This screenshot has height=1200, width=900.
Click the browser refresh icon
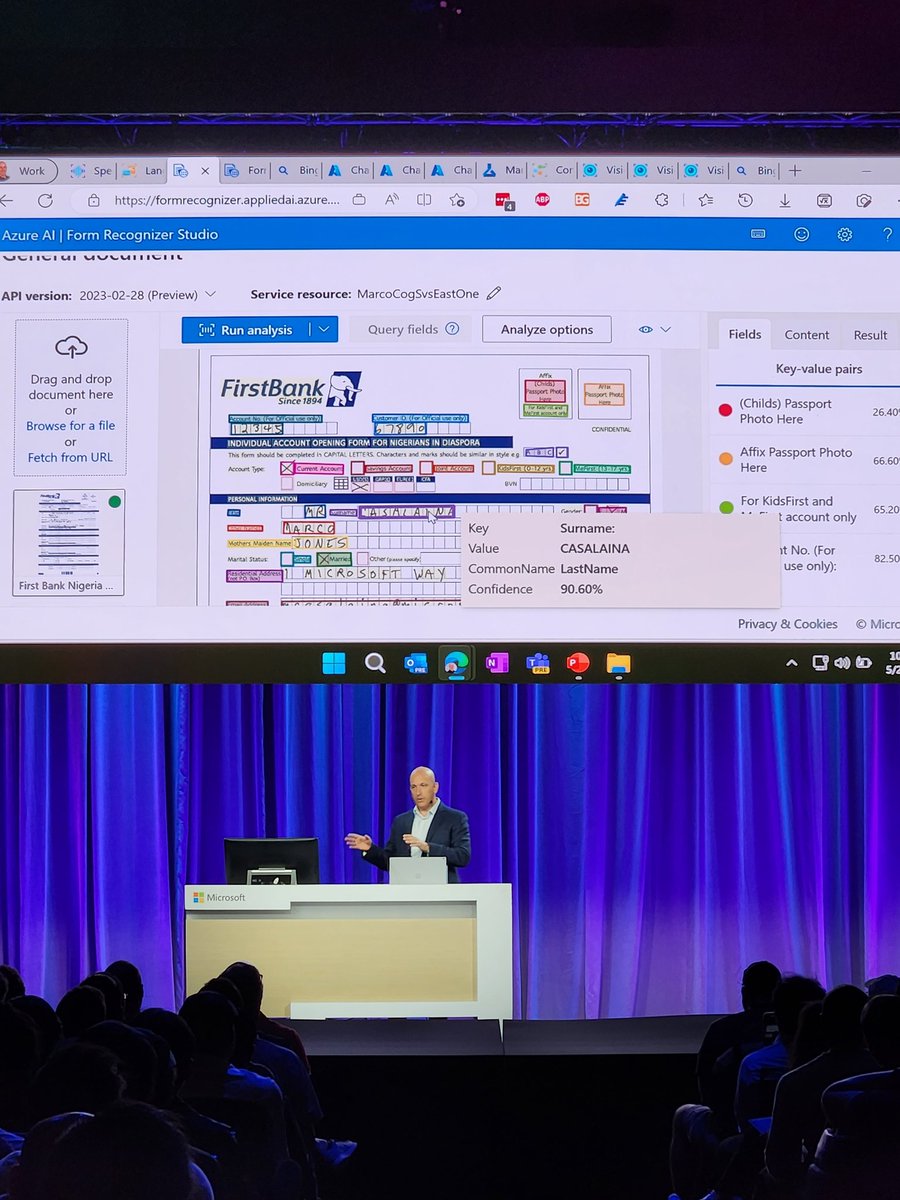pyautogui.click(x=45, y=200)
